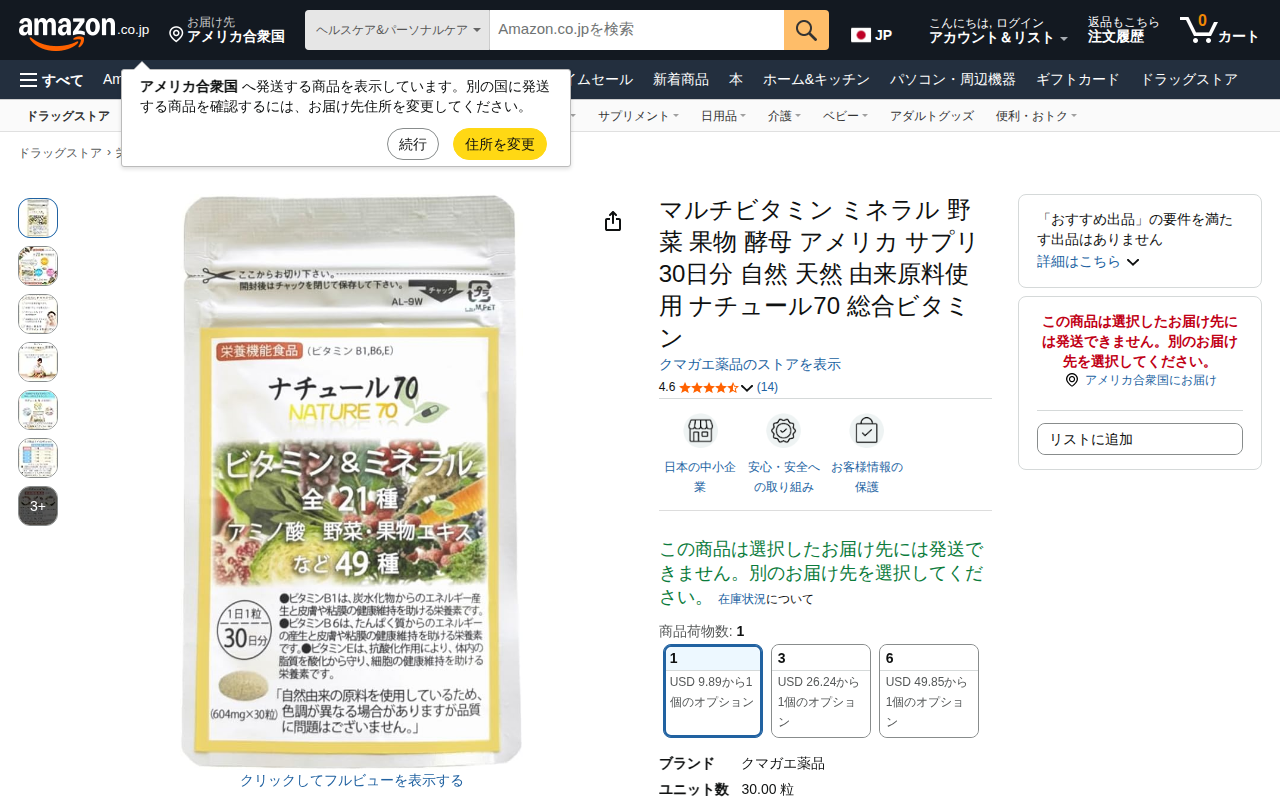Expand the 便利・おトク submenu
Viewport: 1280px width, 800px height.
pyautogui.click(x=1036, y=116)
